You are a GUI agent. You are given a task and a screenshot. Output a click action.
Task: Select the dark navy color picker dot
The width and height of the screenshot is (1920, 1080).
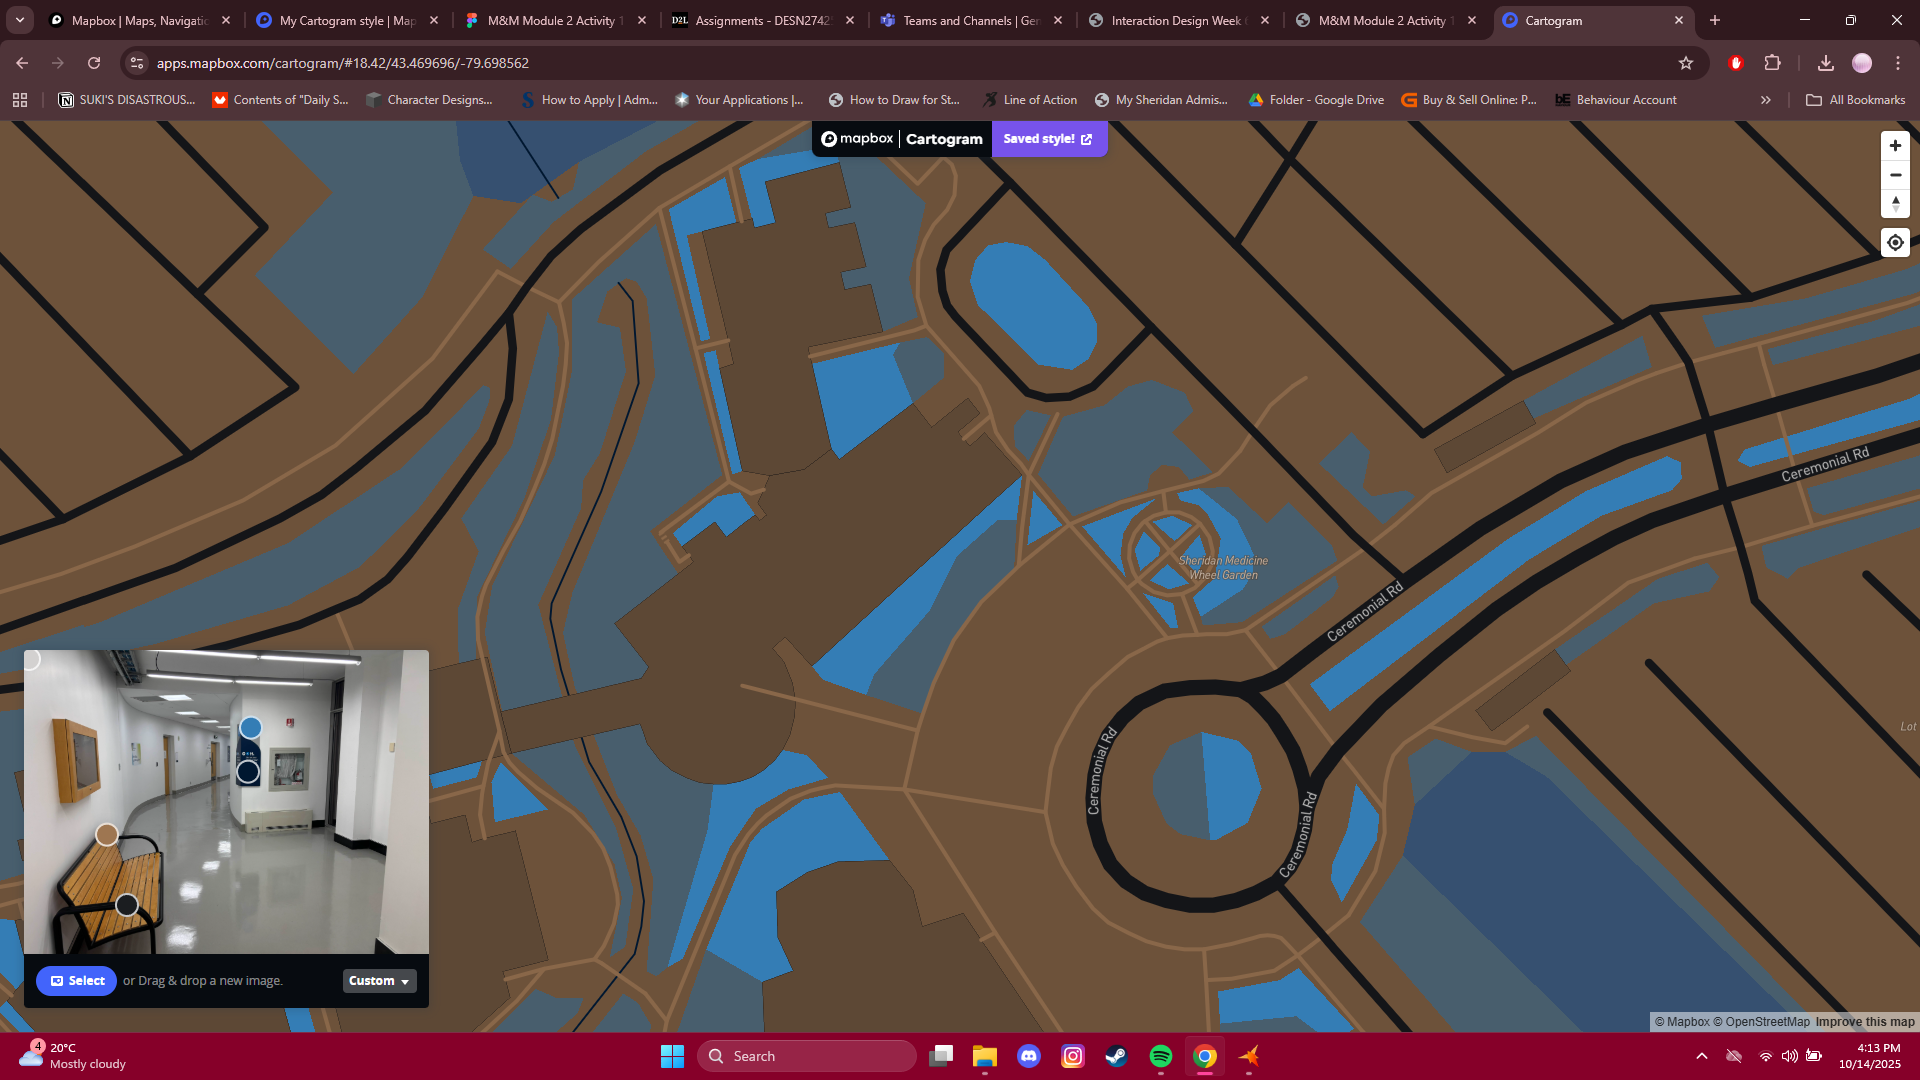[248, 772]
